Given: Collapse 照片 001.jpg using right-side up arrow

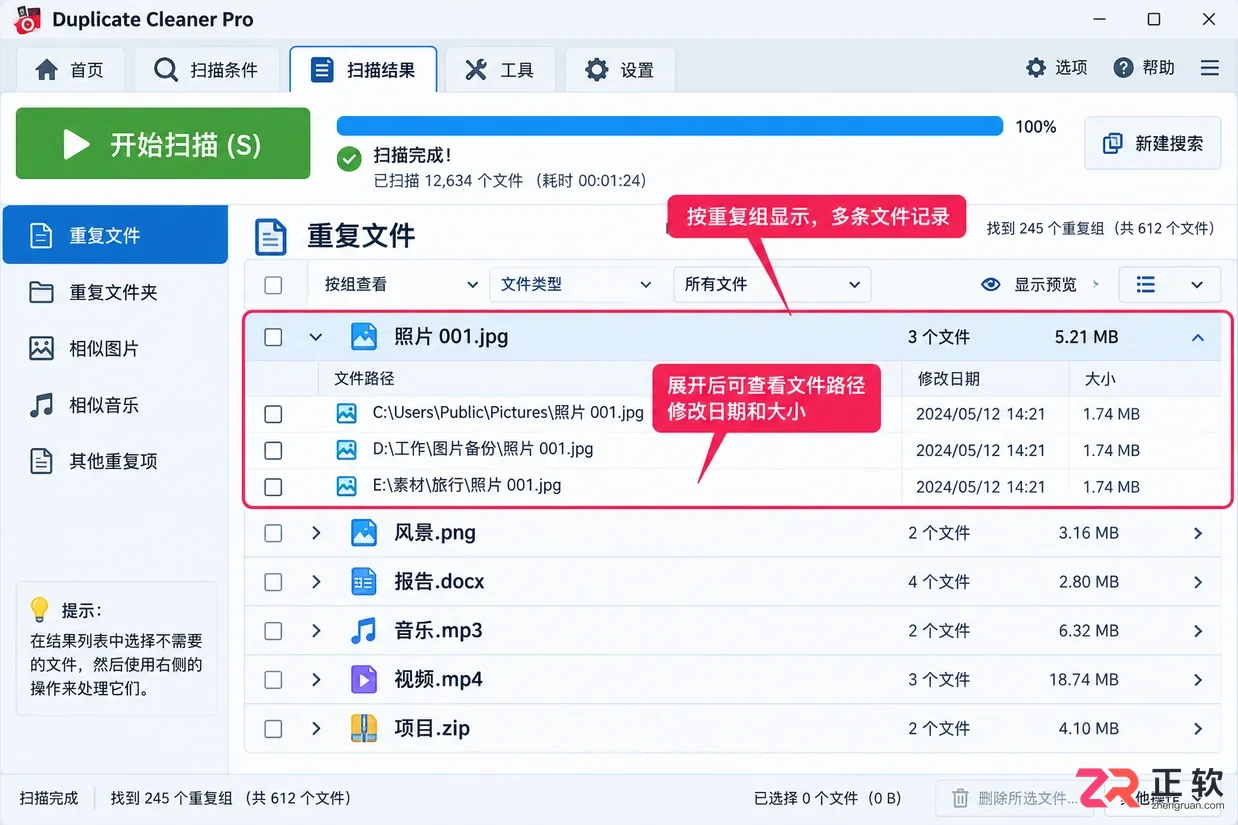Looking at the screenshot, I should [1198, 338].
